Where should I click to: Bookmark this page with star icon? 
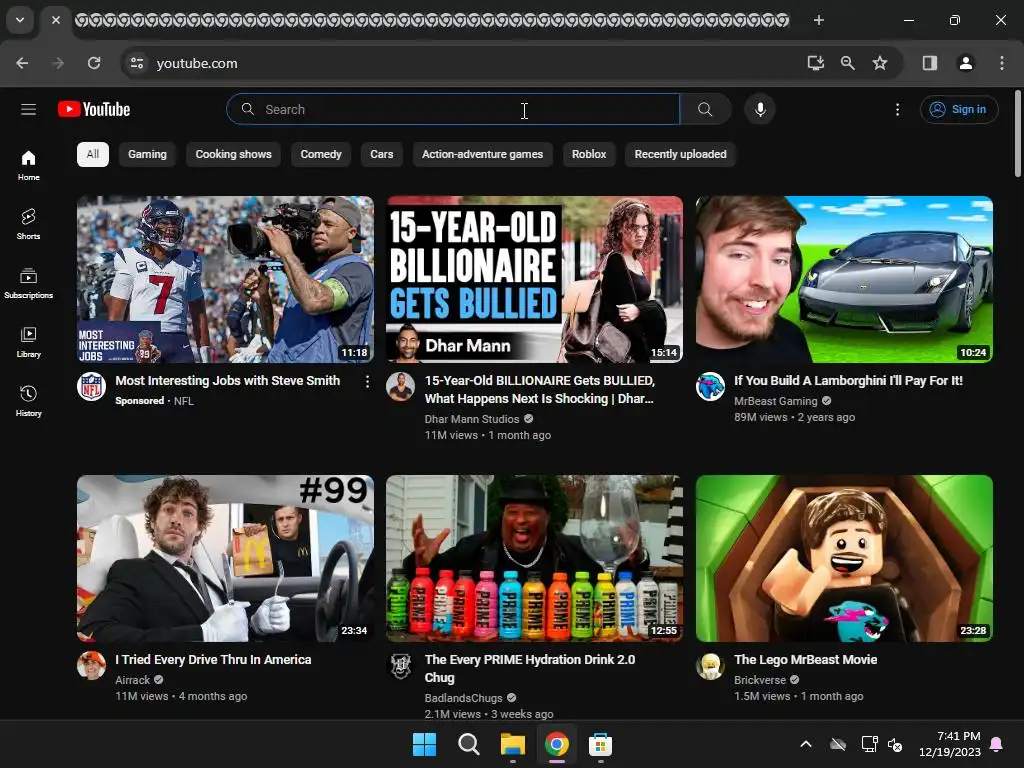880,63
